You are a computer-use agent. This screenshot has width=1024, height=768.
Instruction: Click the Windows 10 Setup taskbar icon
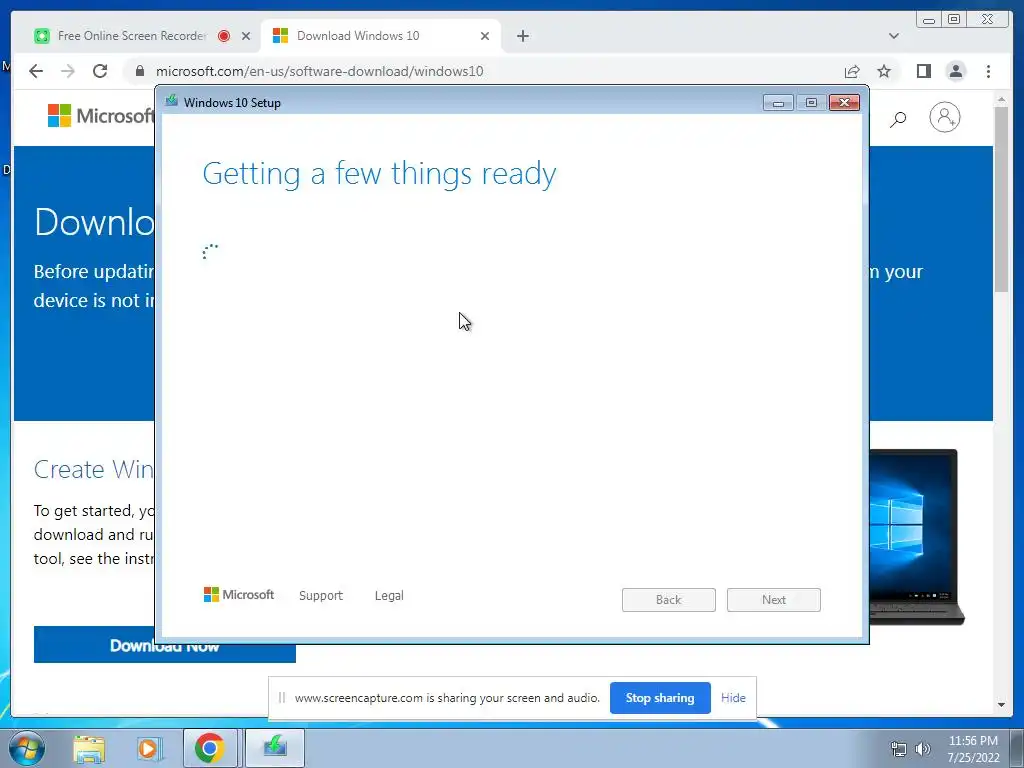[x=275, y=747]
